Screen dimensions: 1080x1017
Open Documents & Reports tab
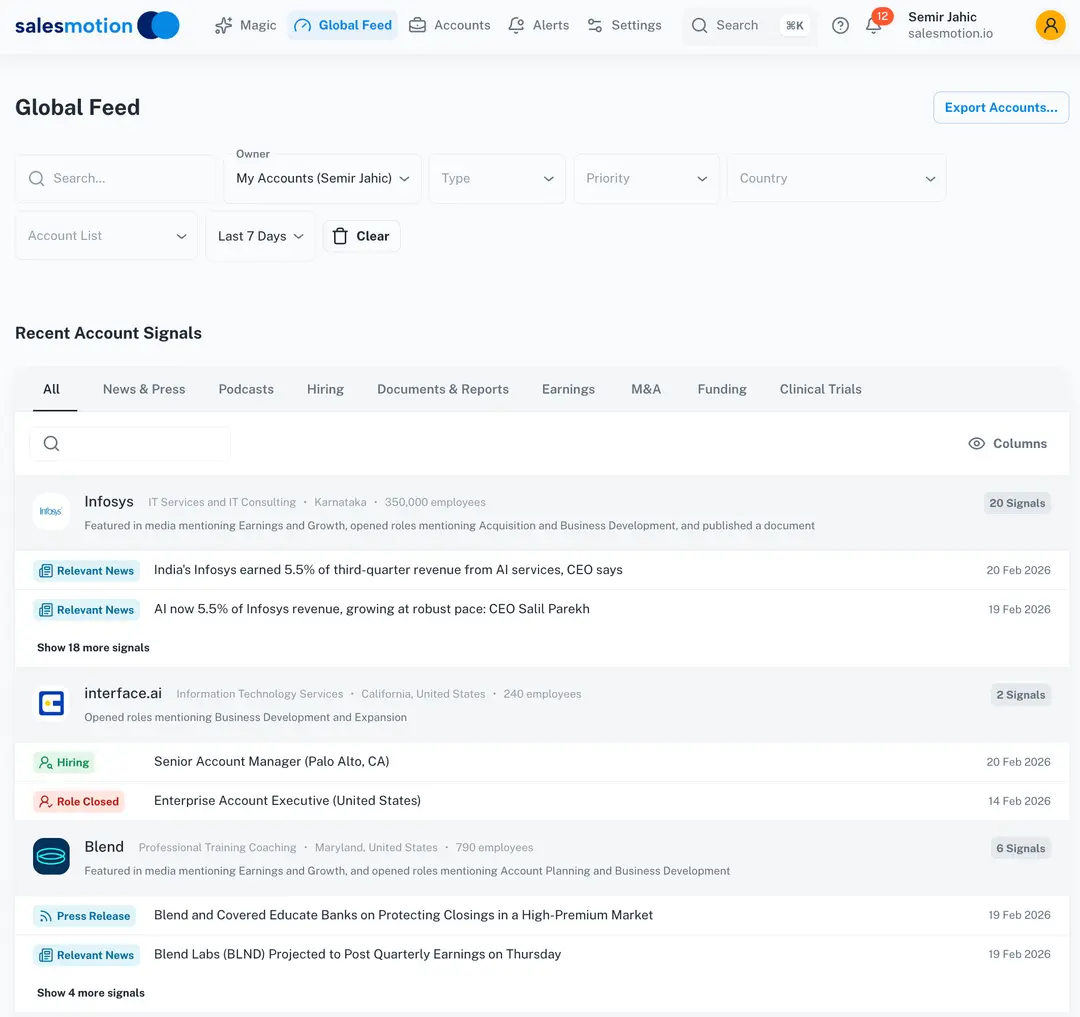(x=443, y=389)
